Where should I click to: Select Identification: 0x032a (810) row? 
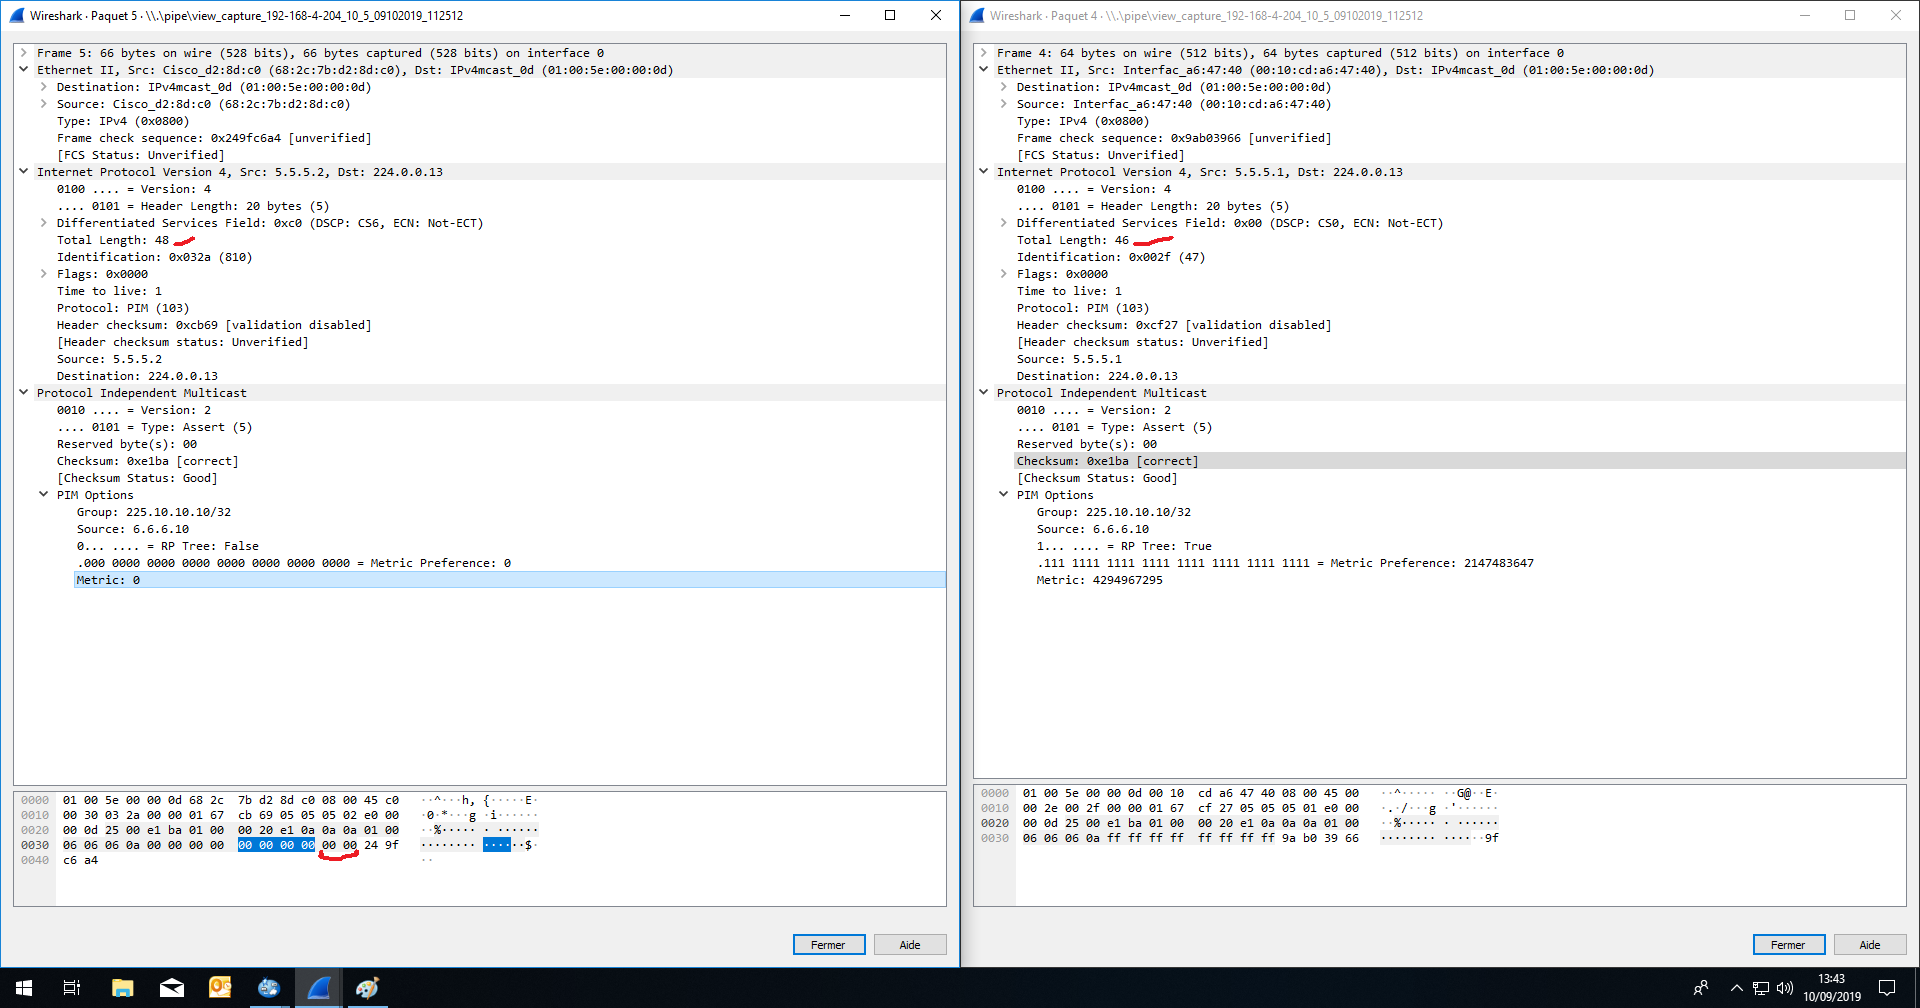[155, 257]
